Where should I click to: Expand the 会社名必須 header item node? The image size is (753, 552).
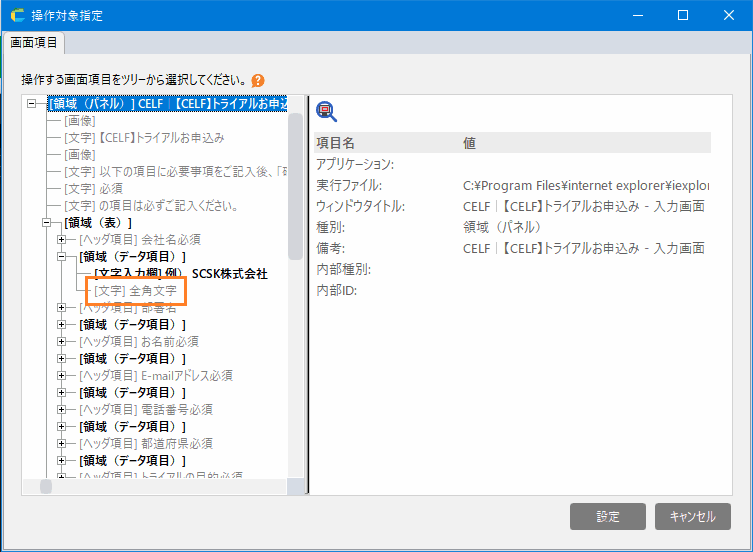pos(63,239)
